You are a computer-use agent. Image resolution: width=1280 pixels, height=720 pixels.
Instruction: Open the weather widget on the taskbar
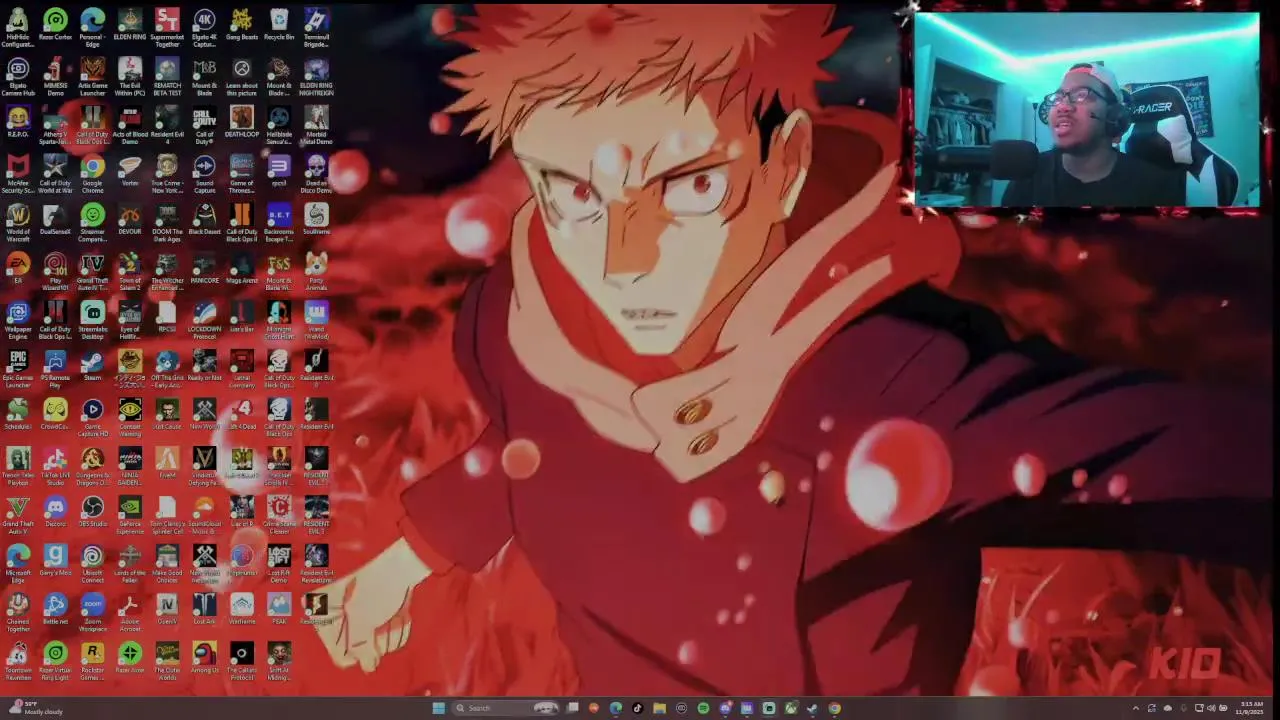point(35,708)
